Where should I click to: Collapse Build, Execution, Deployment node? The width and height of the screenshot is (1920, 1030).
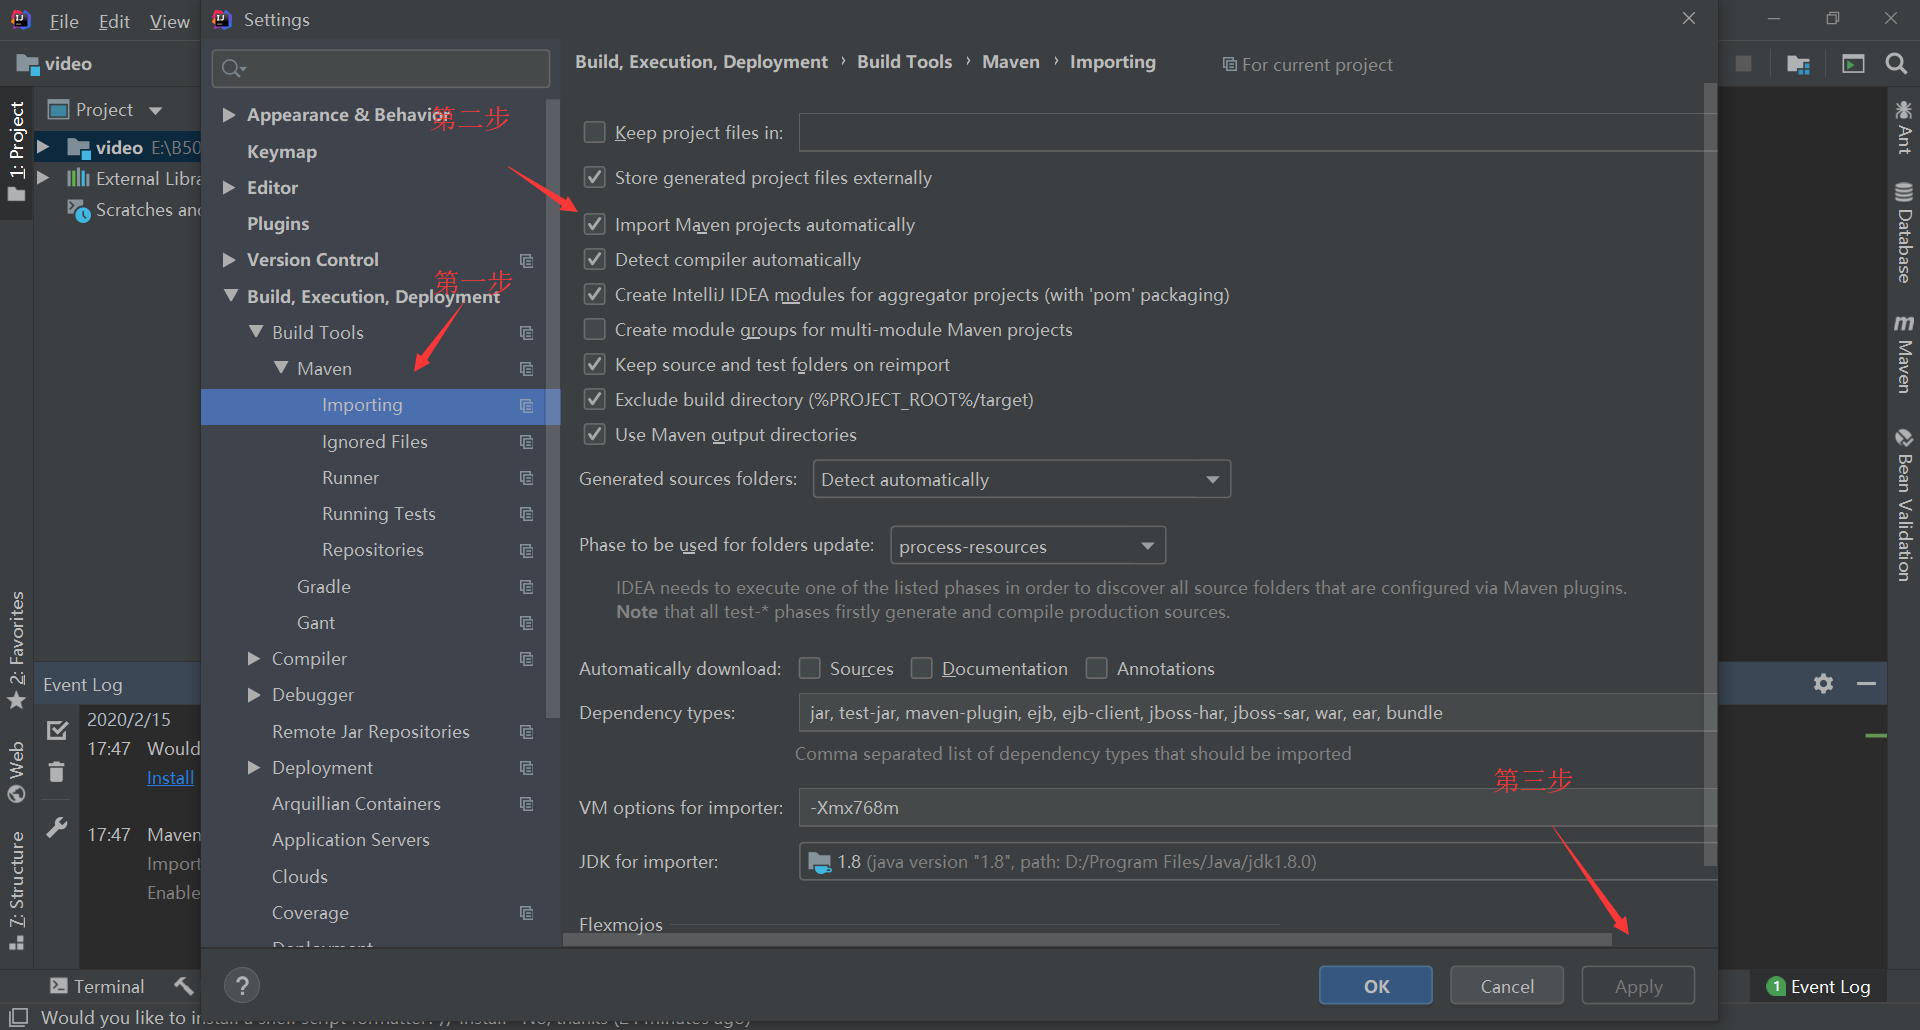(x=230, y=296)
